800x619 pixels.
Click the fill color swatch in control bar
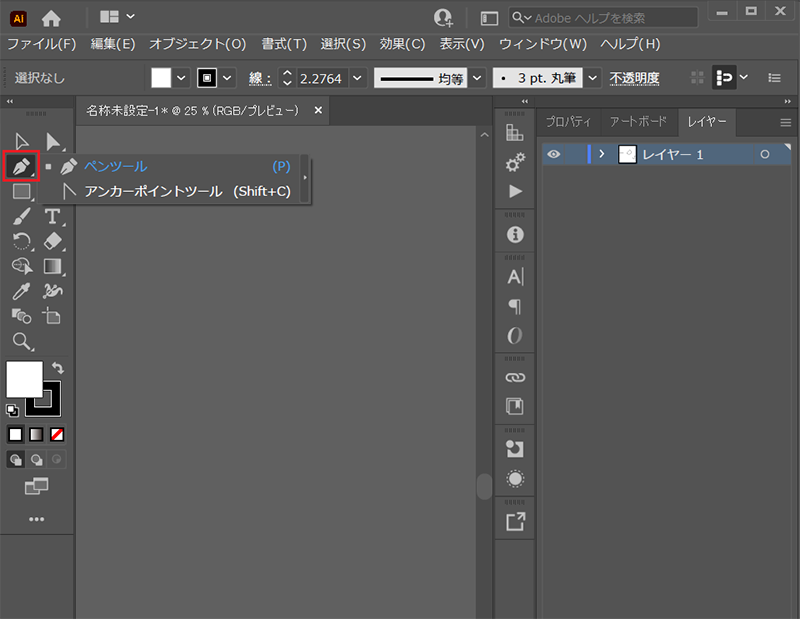click(161, 78)
